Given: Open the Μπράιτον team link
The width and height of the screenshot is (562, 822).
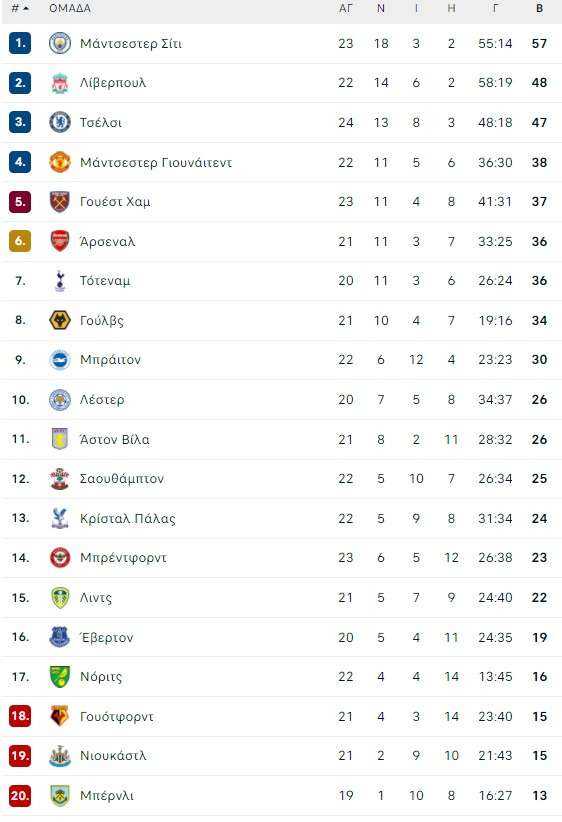Looking at the screenshot, I should pos(110,360).
